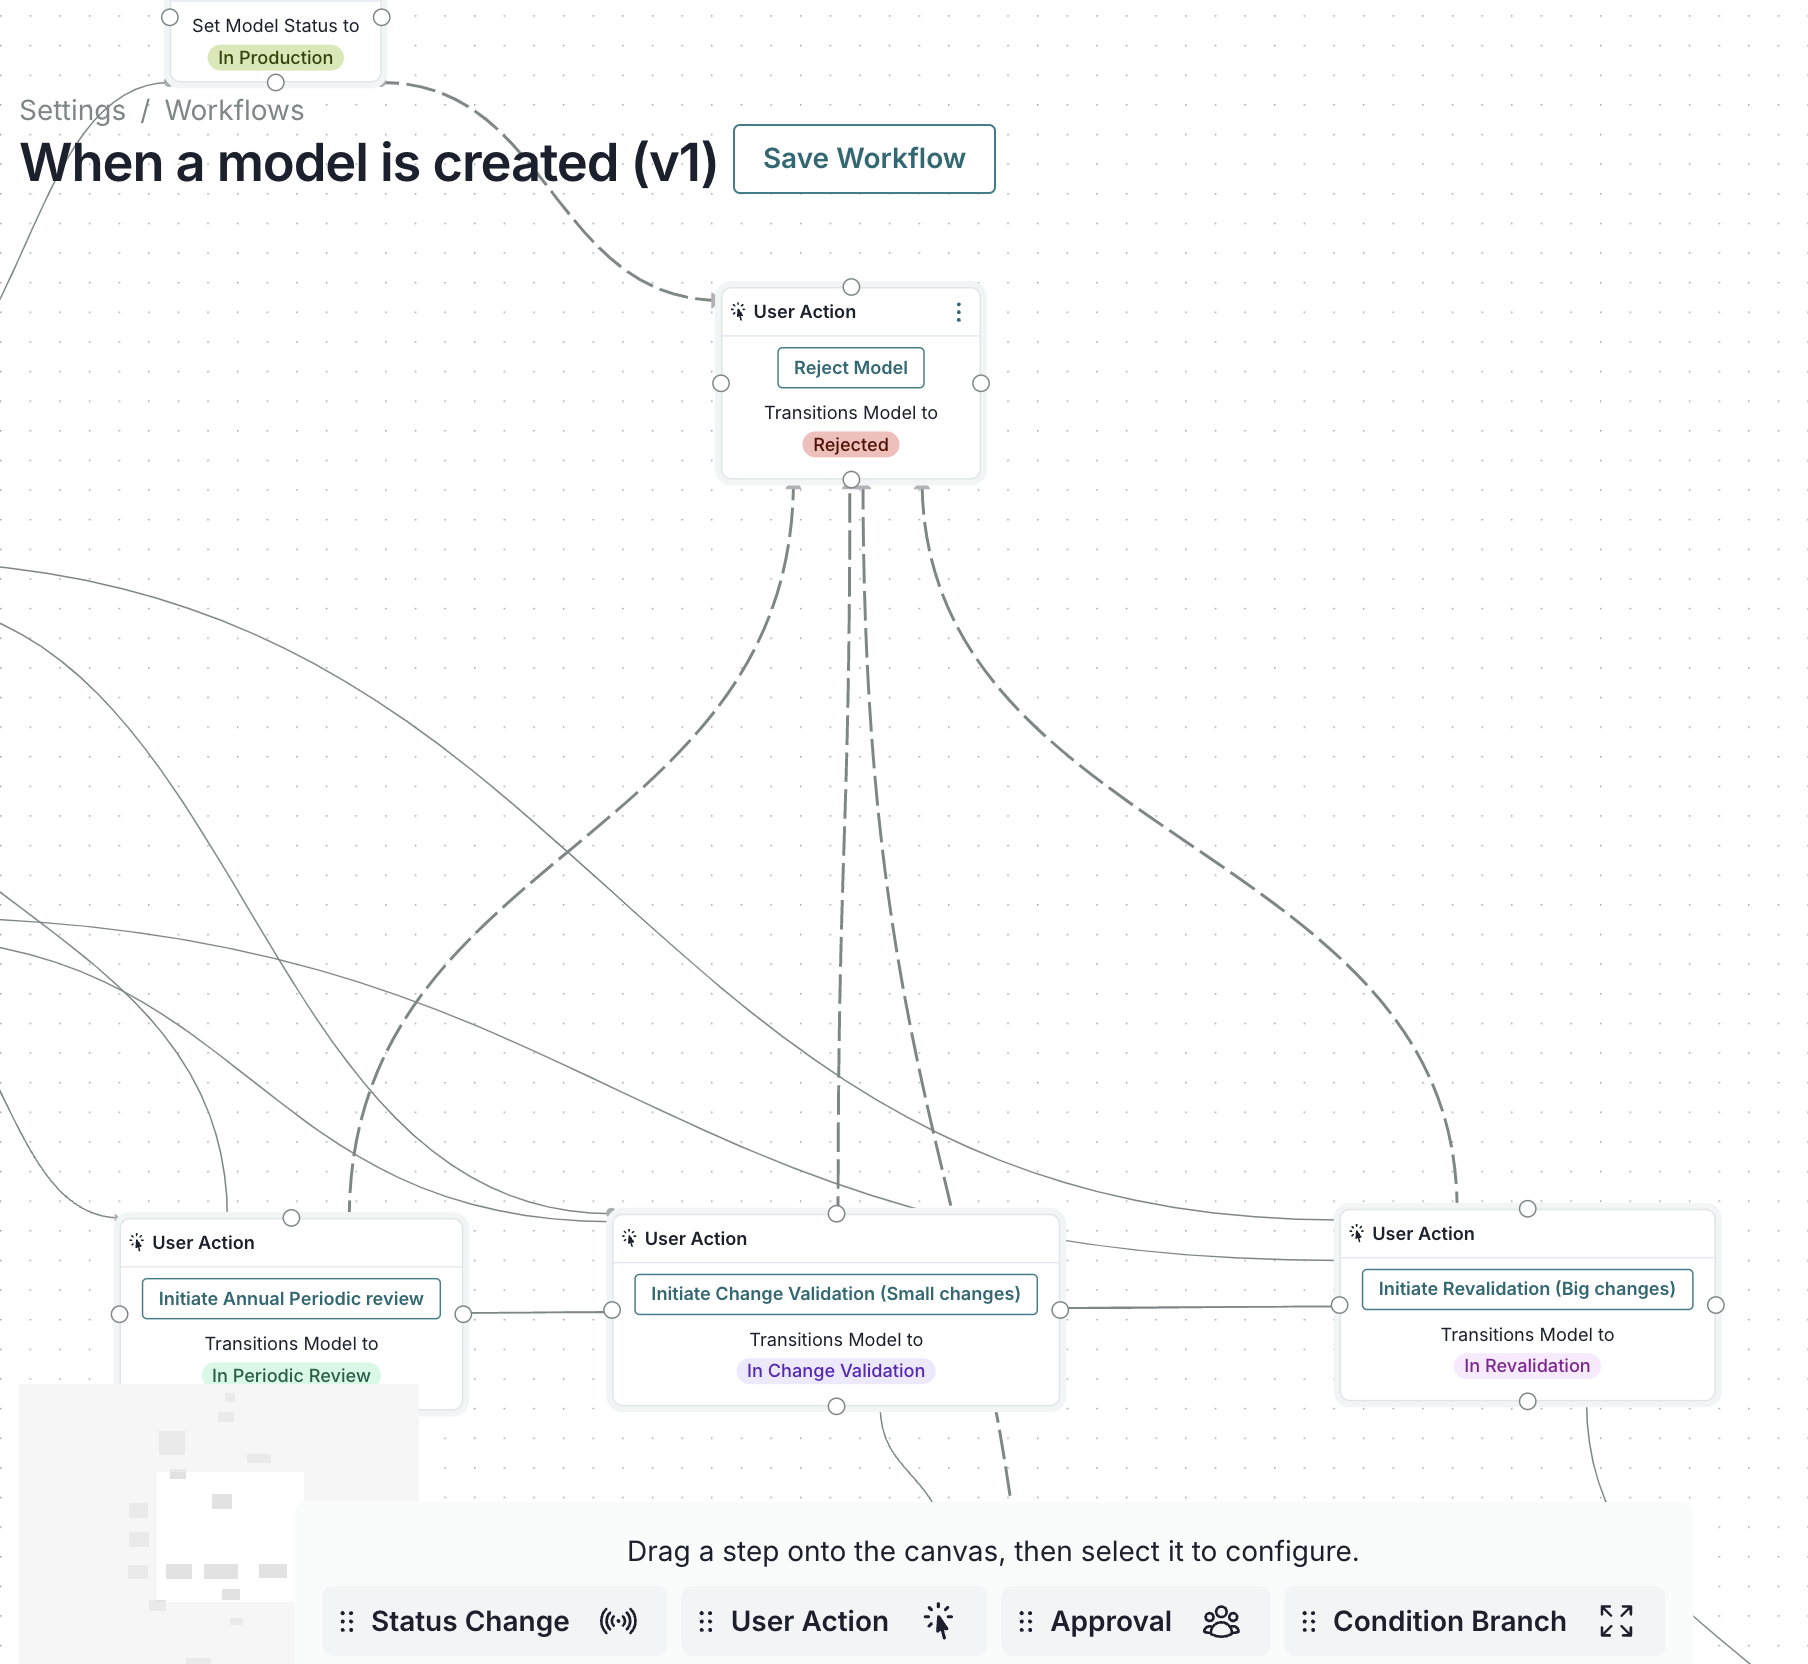Screen dimensions: 1808x1664
Task: Click the cursor icon on the Initiate Revalidation node header
Action: point(1357,1233)
